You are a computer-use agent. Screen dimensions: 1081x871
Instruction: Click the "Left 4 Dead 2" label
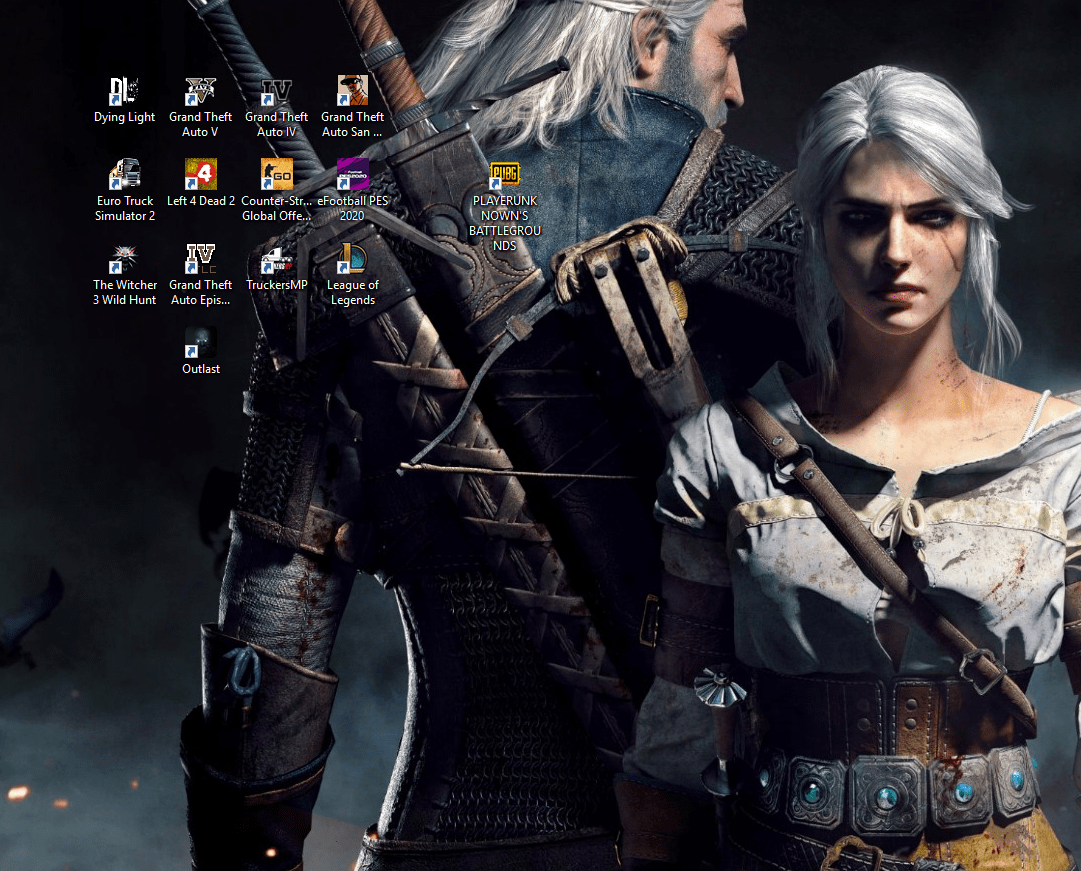[201, 201]
